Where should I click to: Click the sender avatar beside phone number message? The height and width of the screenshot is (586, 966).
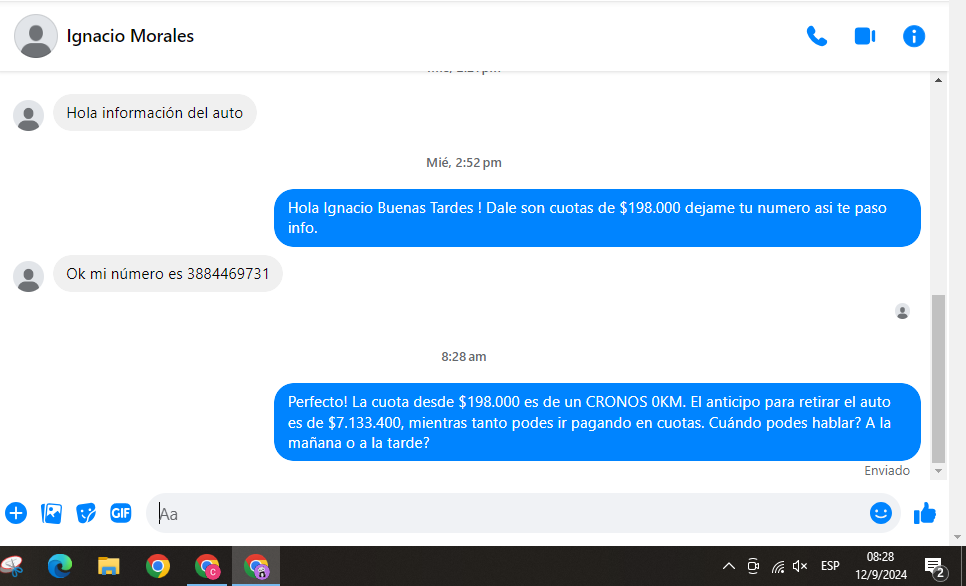(x=28, y=276)
